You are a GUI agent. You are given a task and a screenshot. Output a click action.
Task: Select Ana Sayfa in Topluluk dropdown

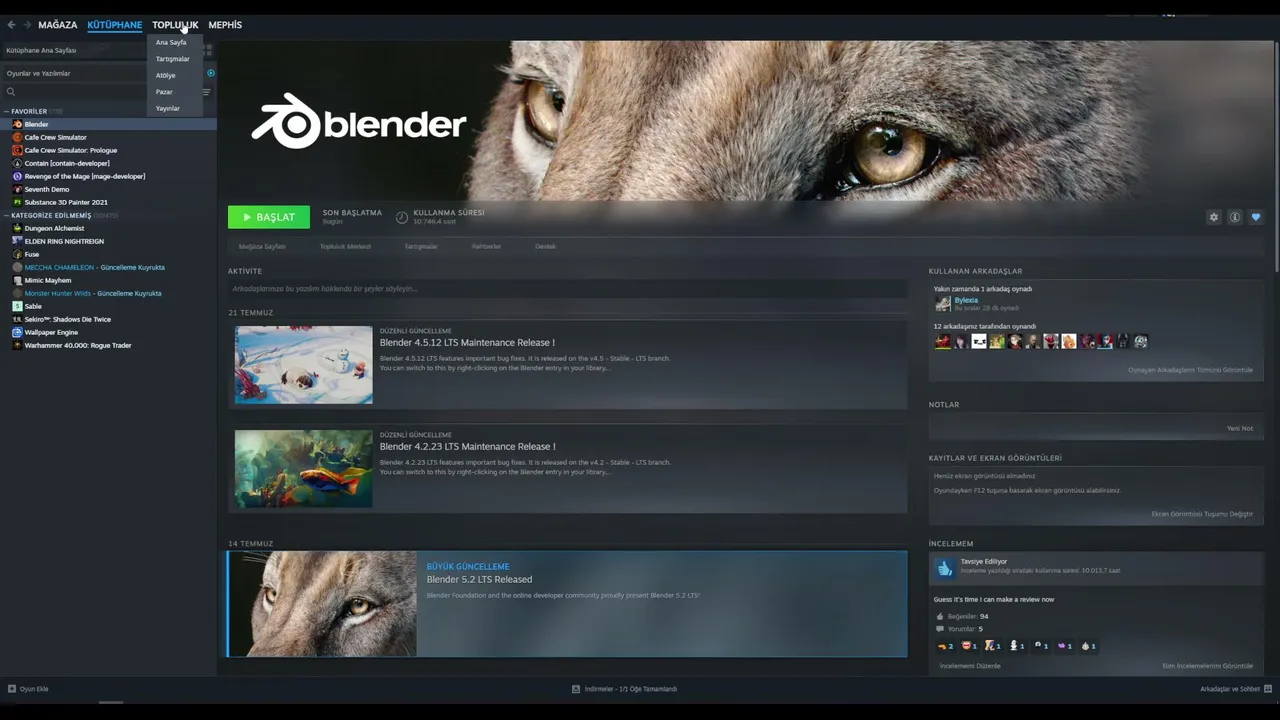(171, 43)
